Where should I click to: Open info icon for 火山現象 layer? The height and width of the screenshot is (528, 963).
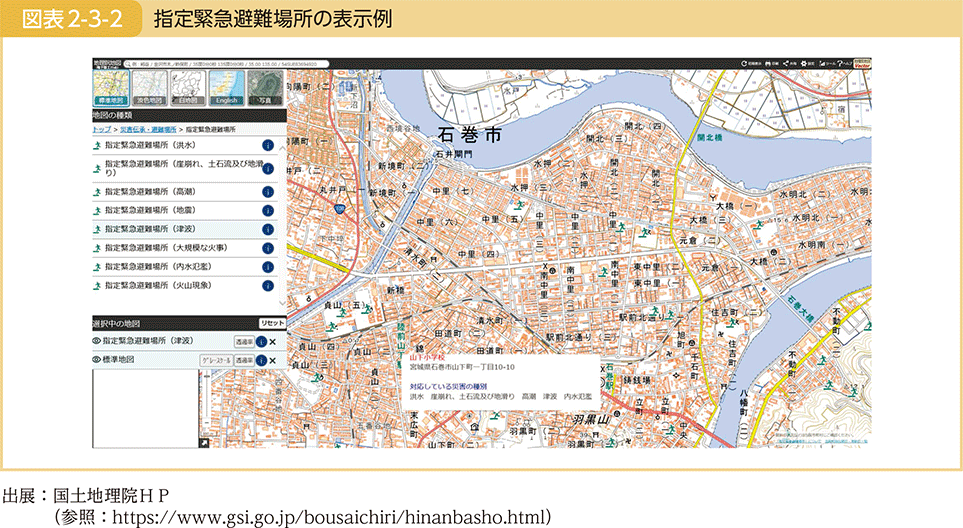pos(268,285)
